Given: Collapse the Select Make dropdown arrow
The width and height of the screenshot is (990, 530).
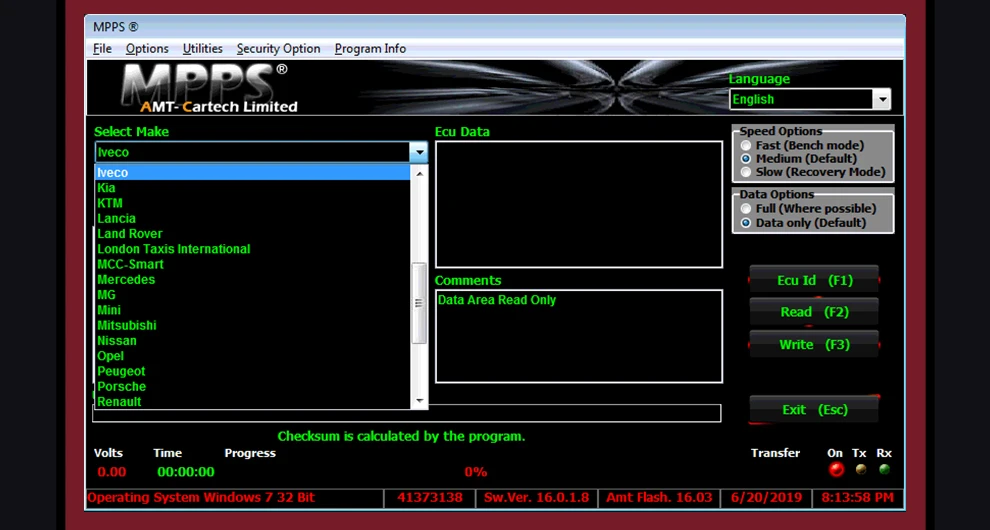Looking at the screenshot, I should point(418,152).
